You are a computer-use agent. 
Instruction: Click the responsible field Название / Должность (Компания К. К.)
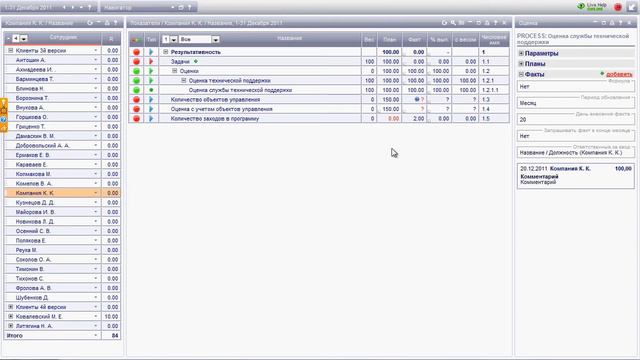pyautogui.click(x=576, y=153)
